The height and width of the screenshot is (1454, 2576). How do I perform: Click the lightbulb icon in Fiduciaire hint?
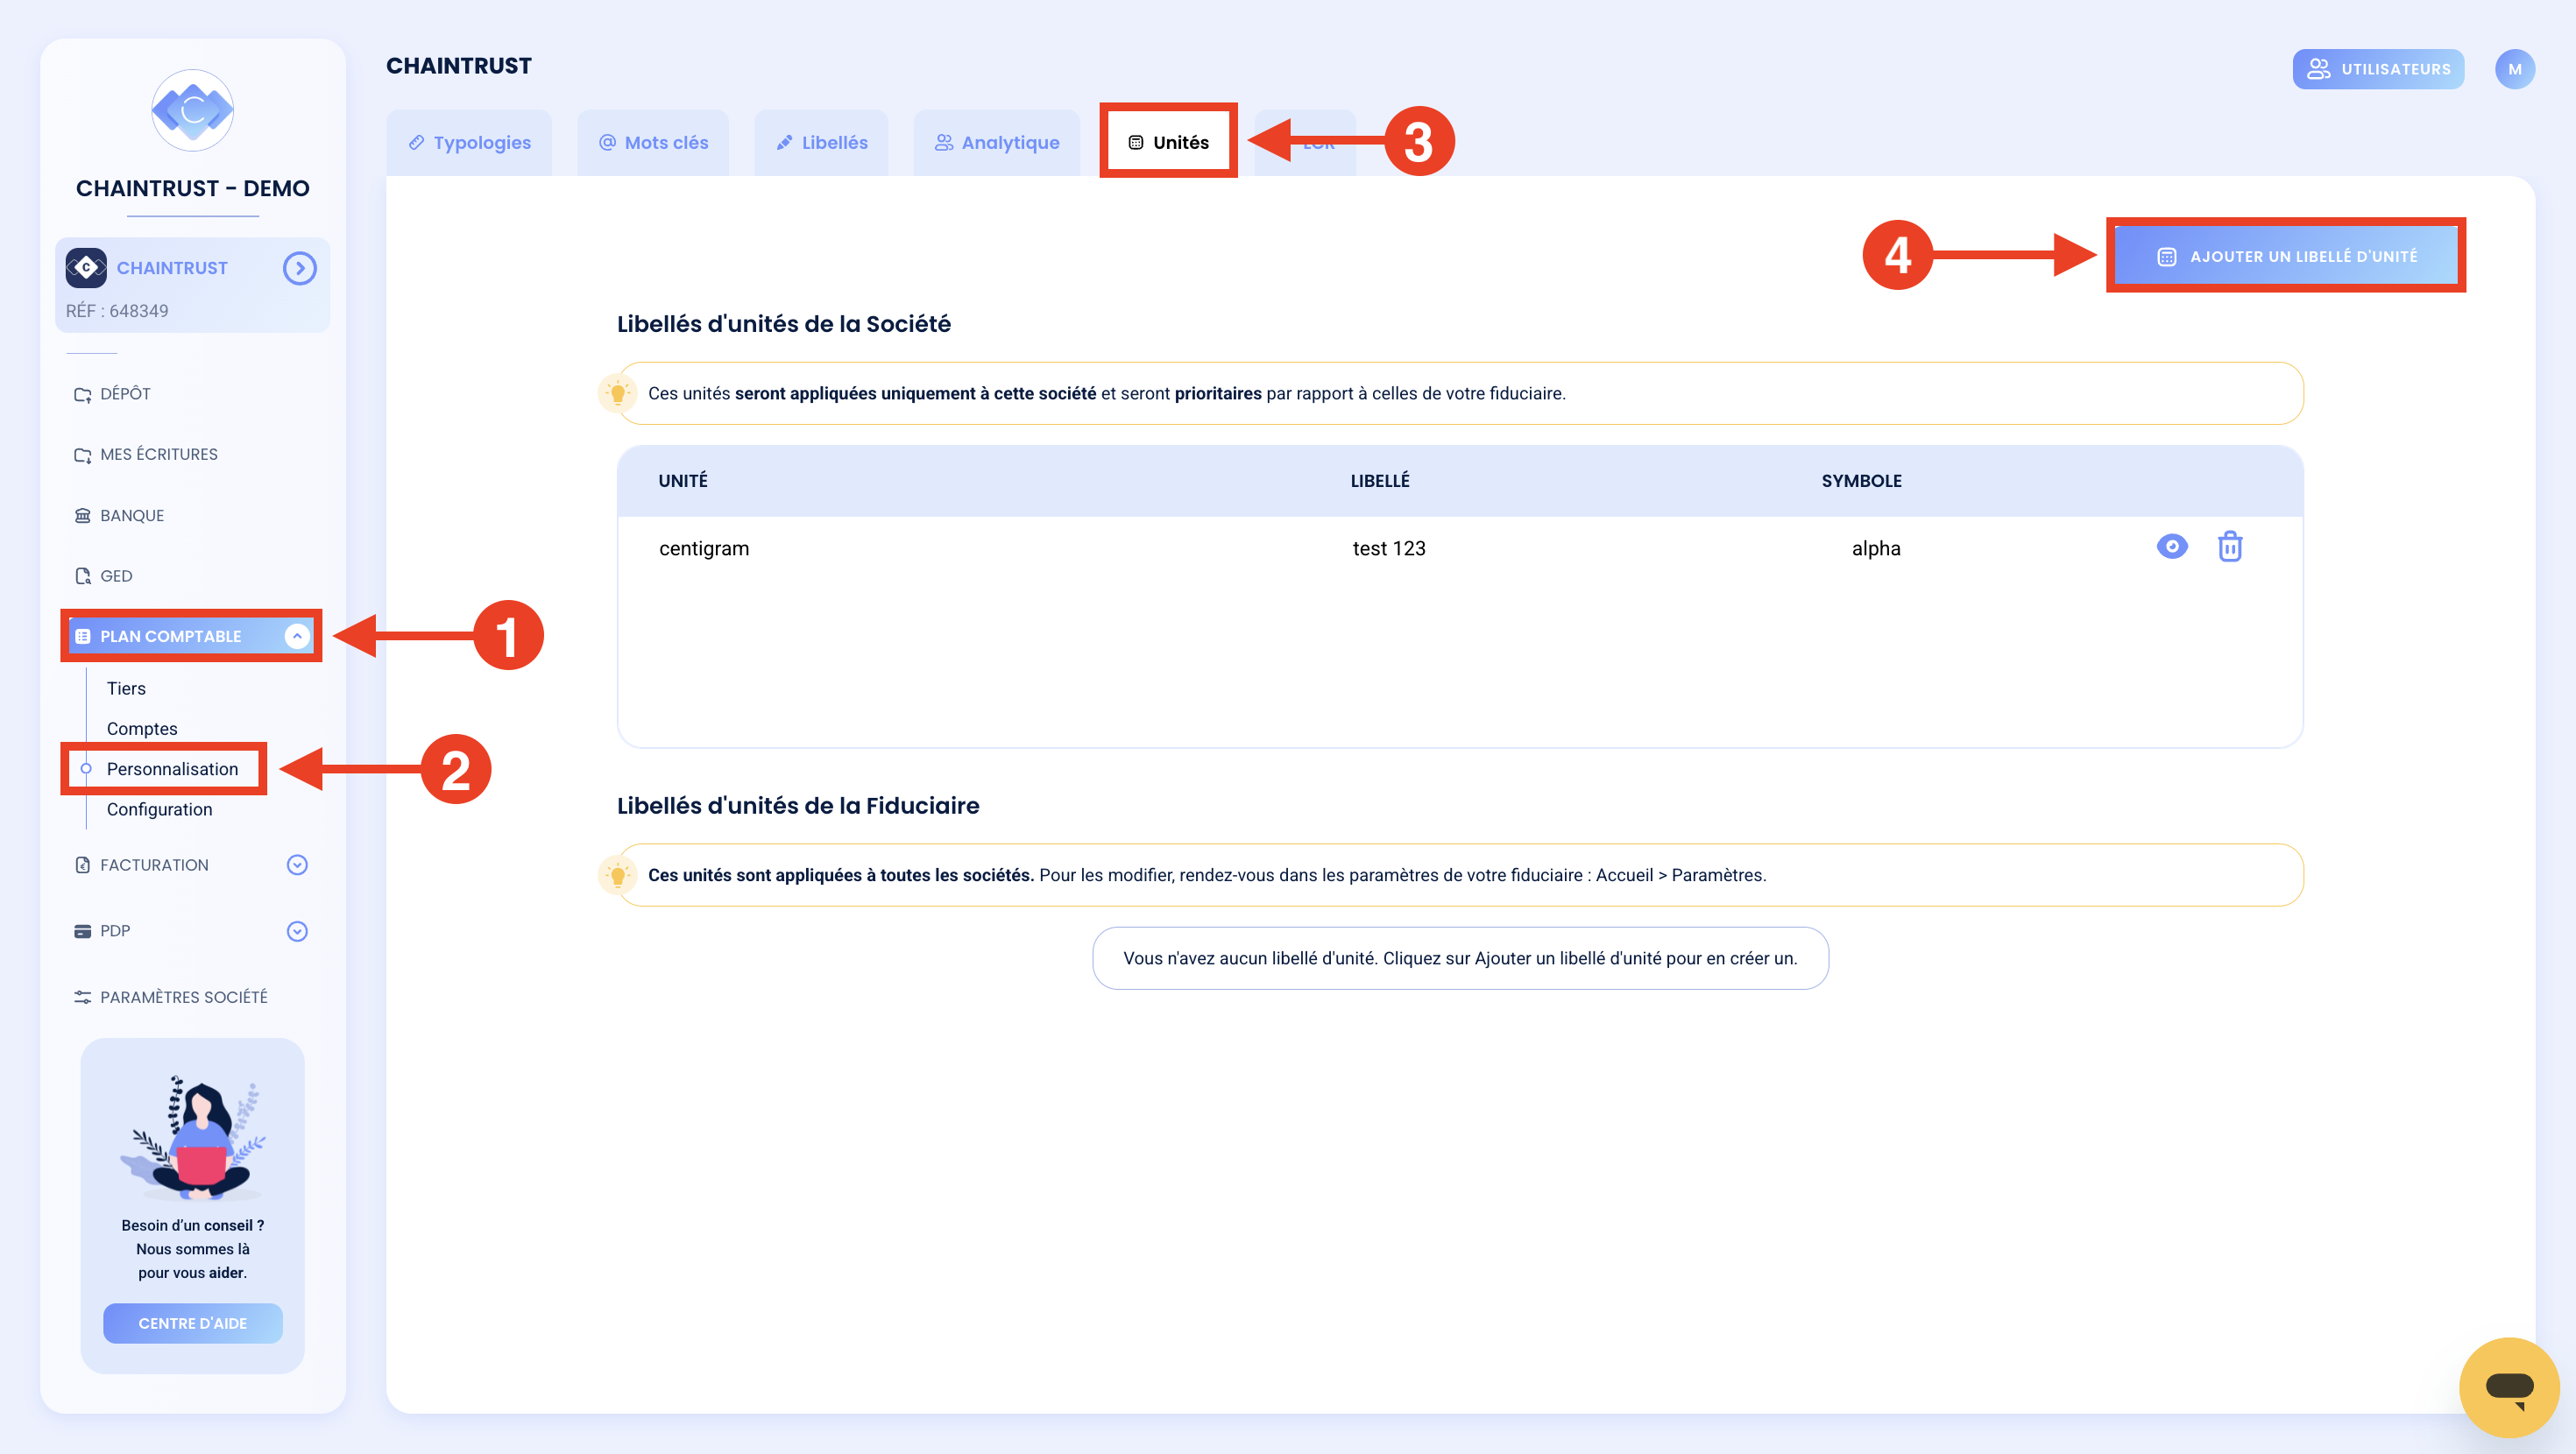(x=617, y=875)
